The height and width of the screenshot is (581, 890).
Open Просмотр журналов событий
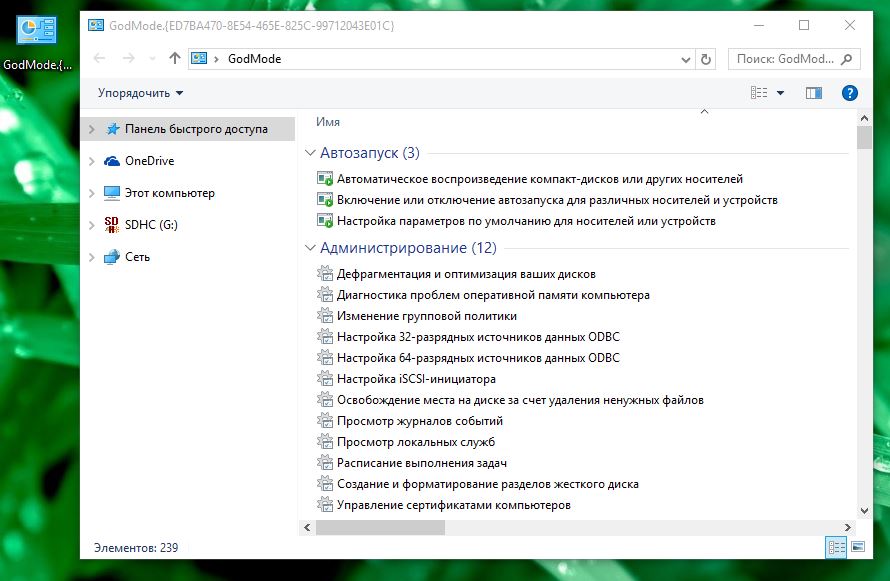[419, 421]
